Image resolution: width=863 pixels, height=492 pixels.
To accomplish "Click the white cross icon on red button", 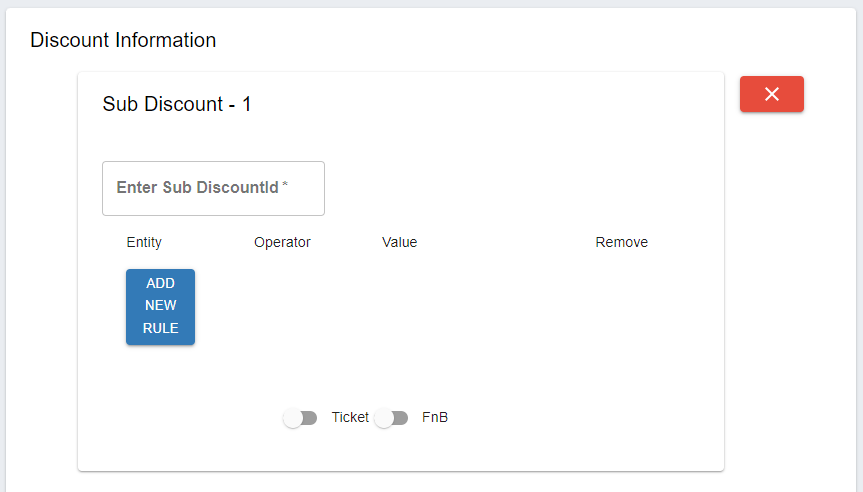I will pyautogui.click(x=771, y=94).
